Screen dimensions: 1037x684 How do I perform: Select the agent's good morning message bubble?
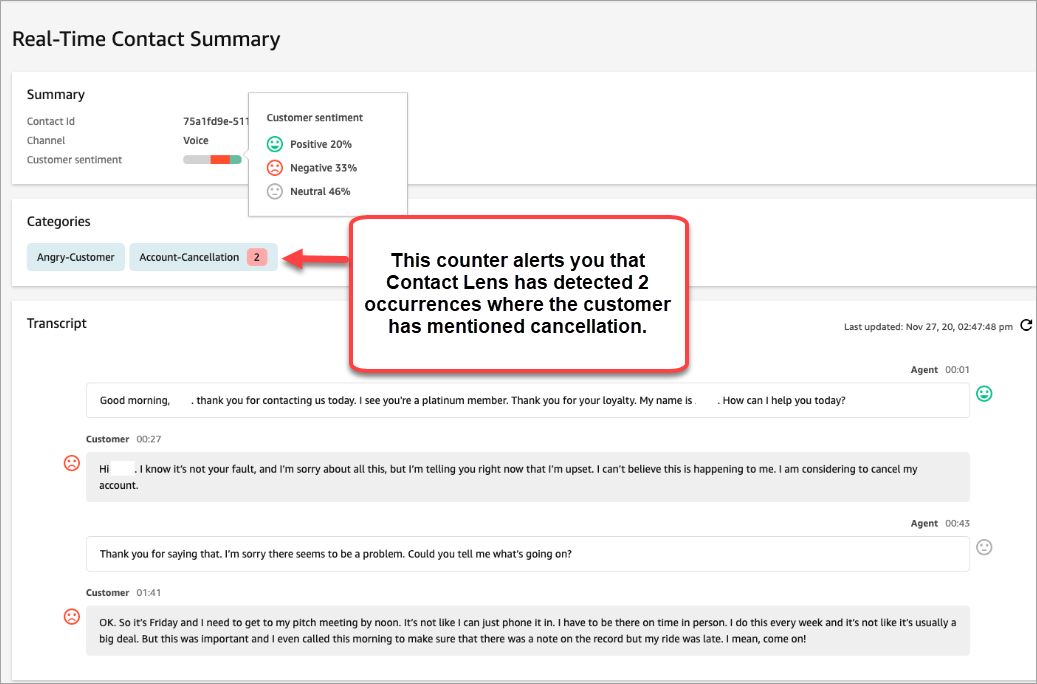(527, 400)
